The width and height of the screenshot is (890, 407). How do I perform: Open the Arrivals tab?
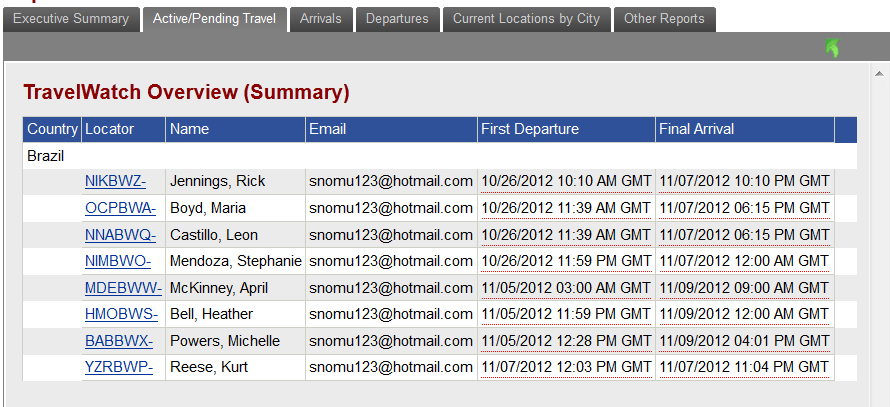pyautogui.click(x=321, y=19)
